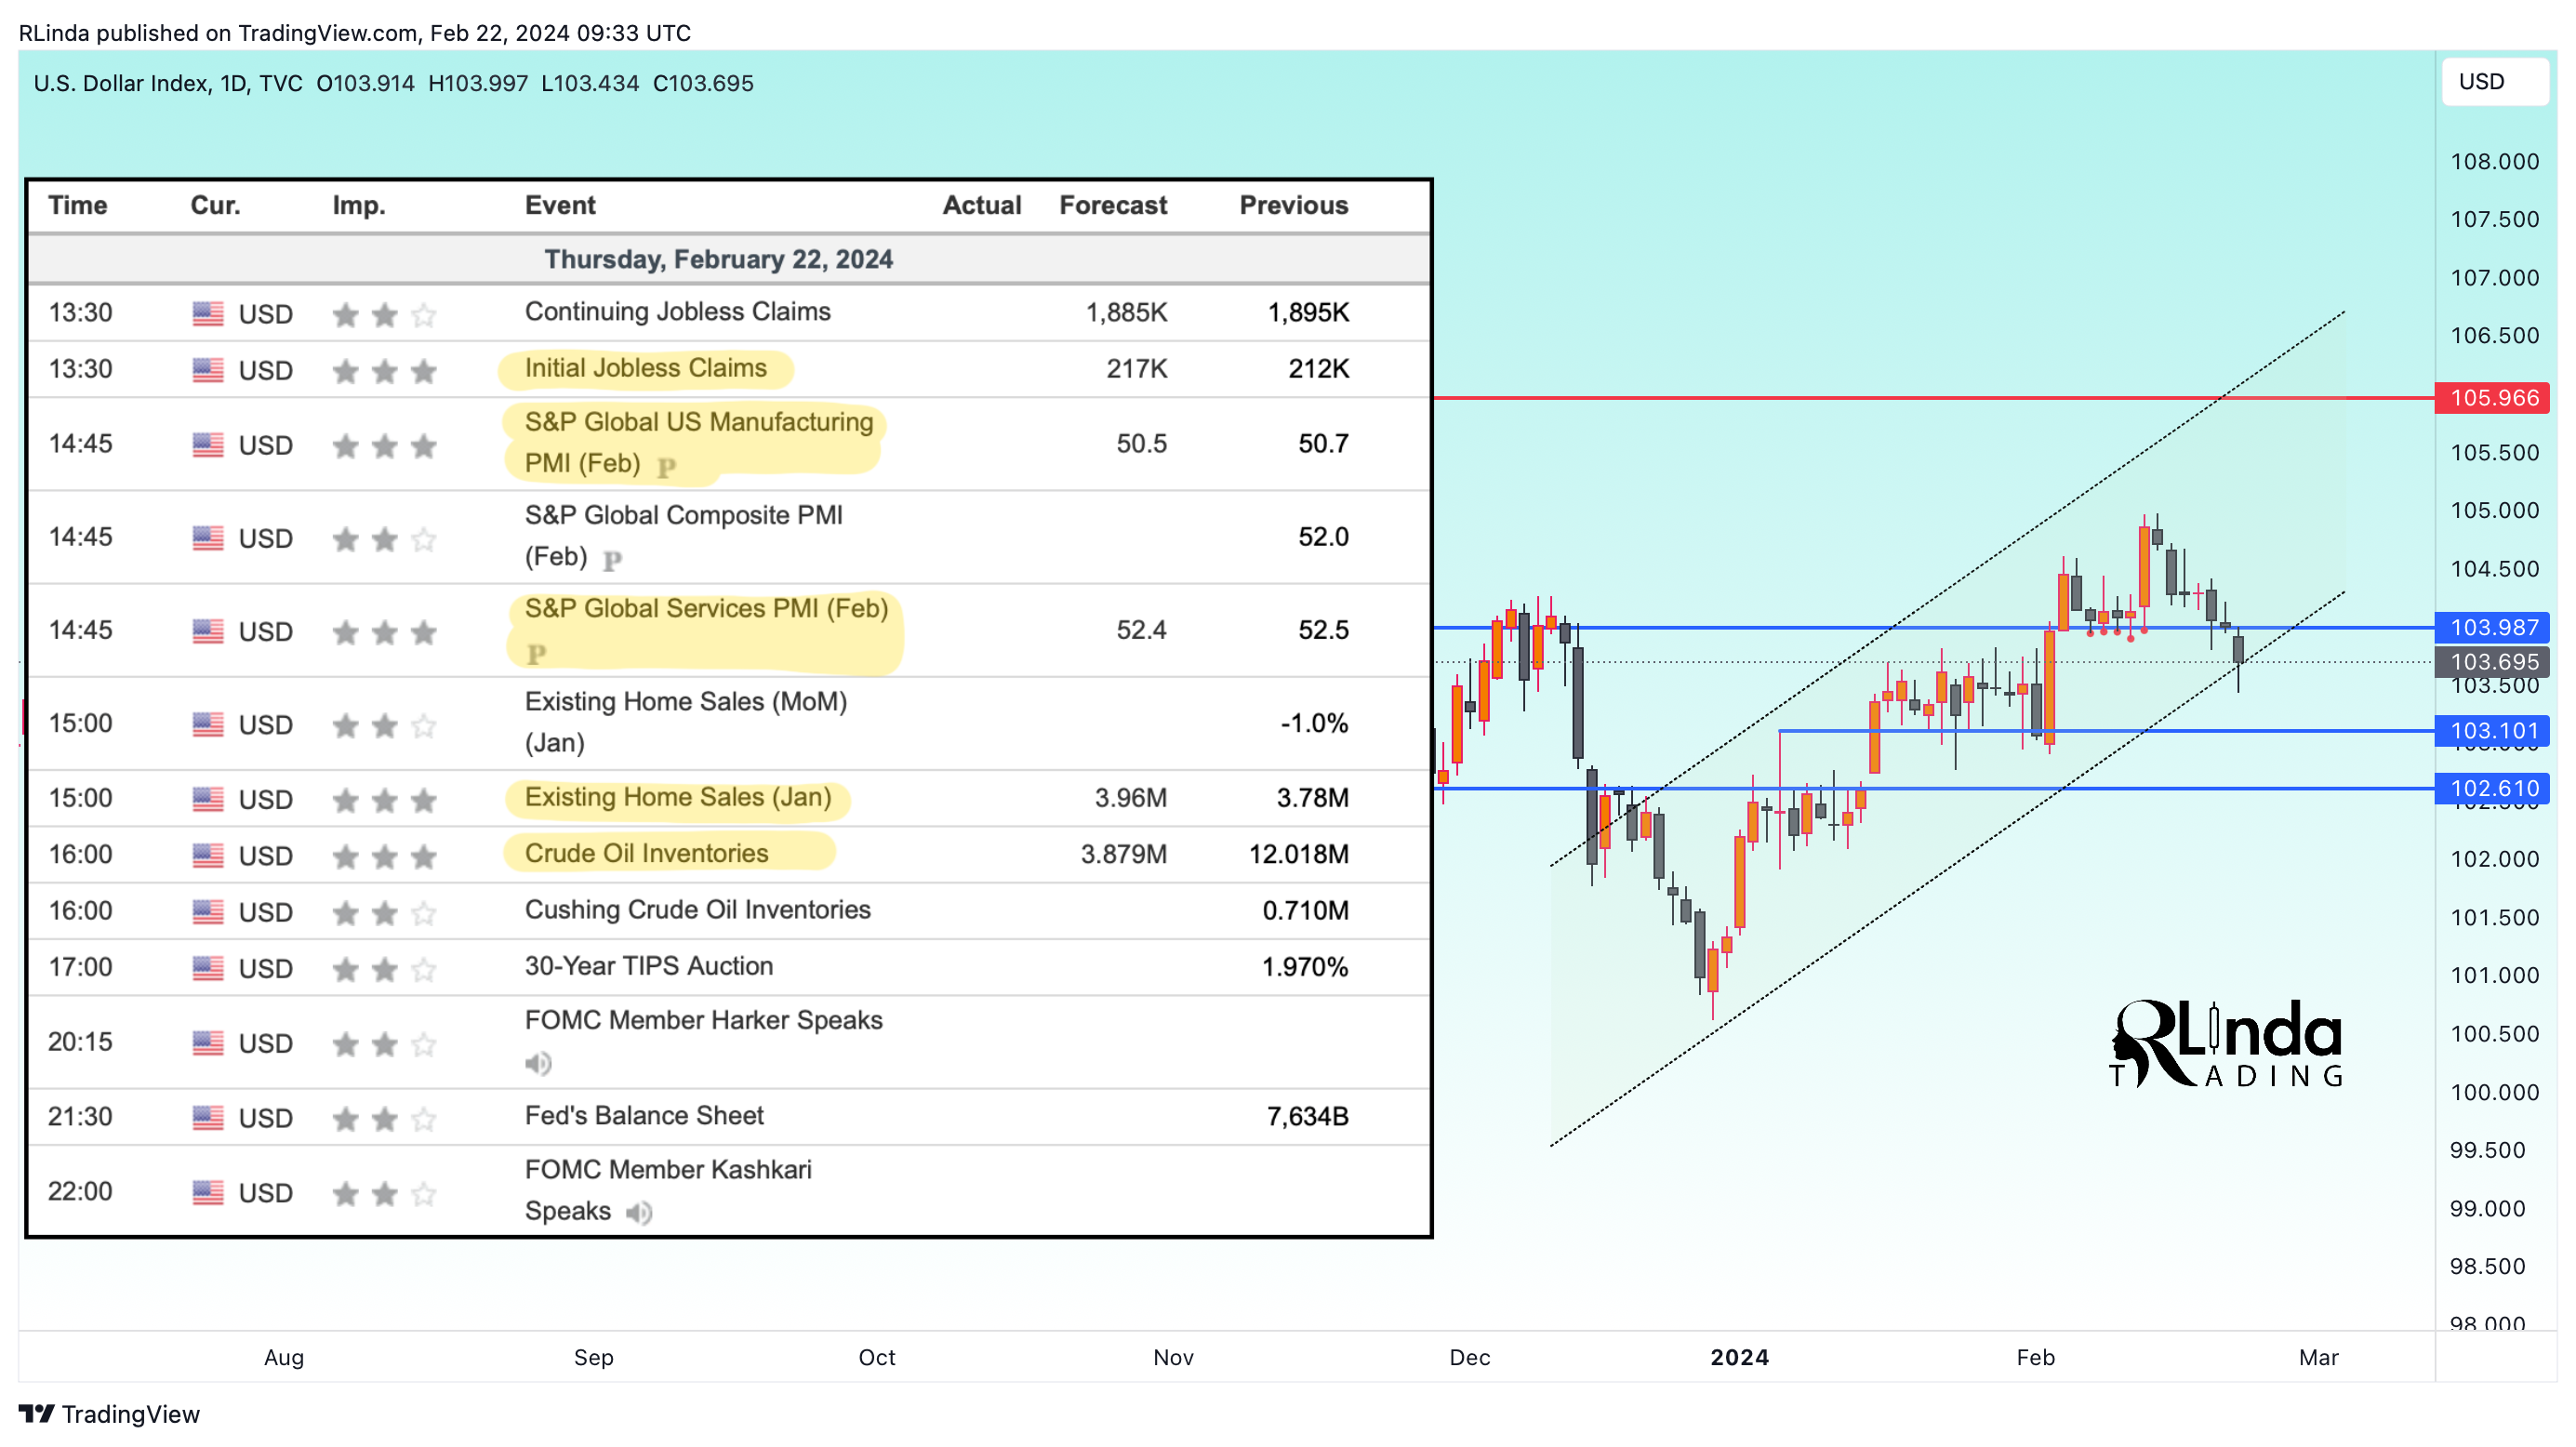Click the Imp. column header
2576x1447 pixels.
359,205
